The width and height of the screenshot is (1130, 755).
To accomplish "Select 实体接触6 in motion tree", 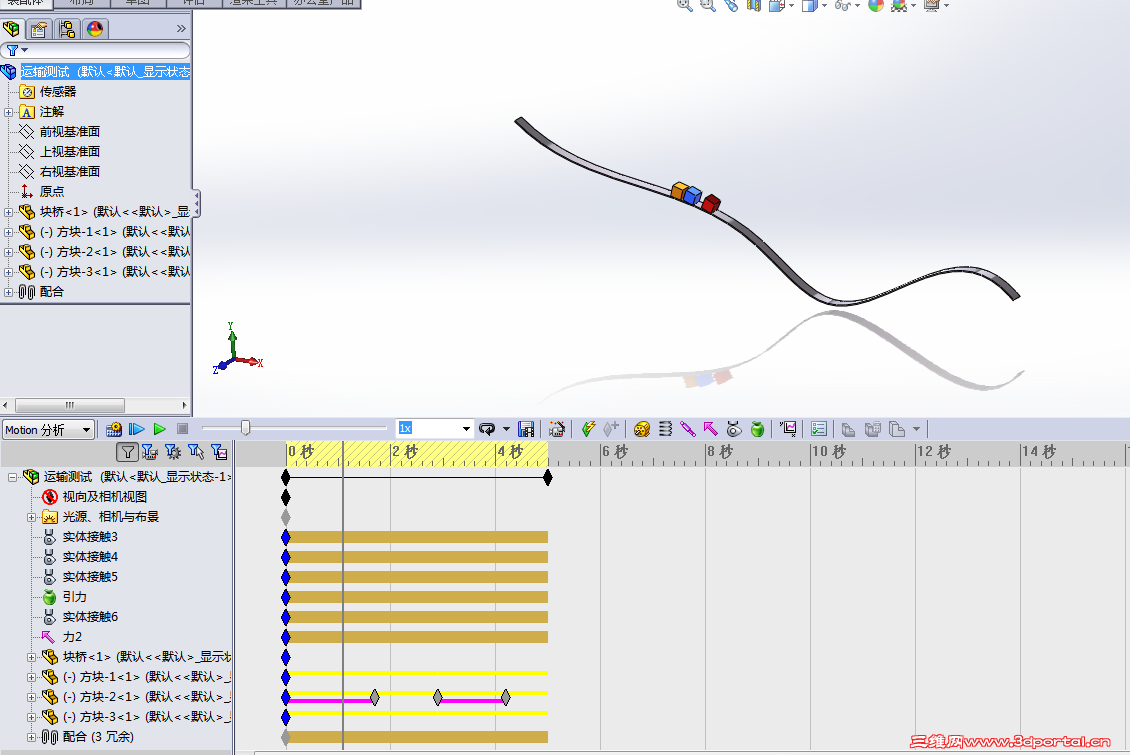I will (x=90, y=617).
